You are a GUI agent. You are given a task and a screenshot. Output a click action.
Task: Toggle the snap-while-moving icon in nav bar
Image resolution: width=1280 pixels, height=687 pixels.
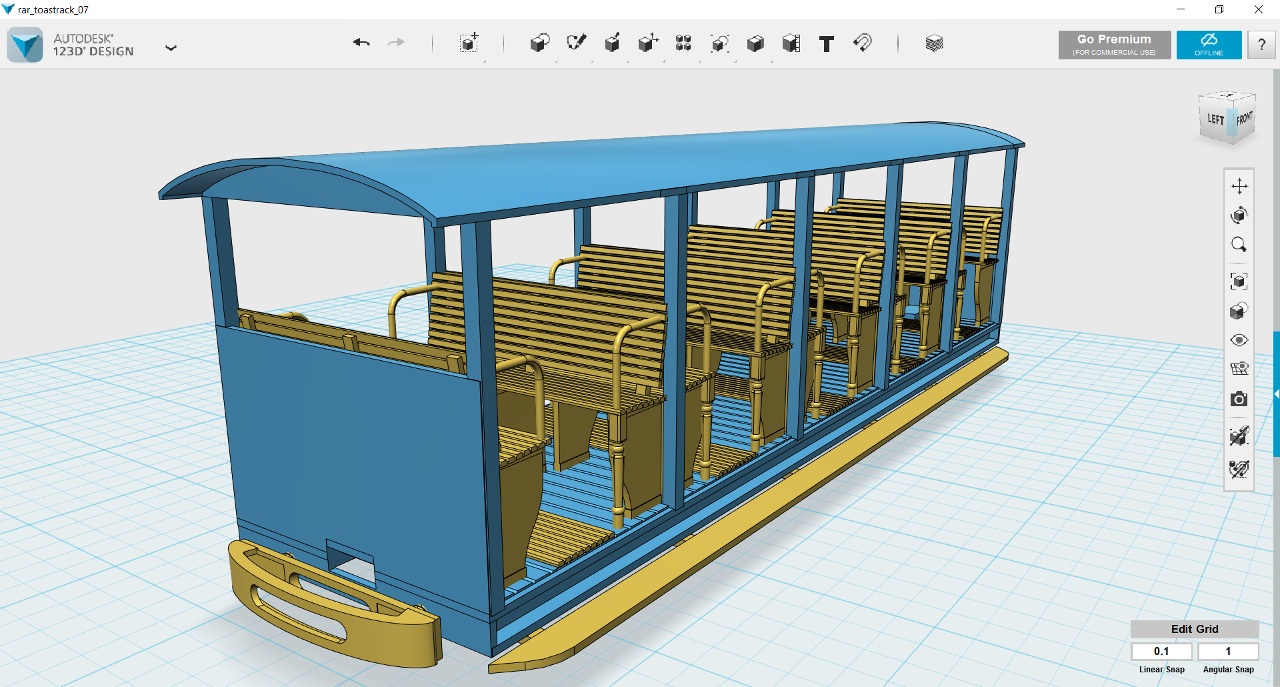tap(1239, 436)
